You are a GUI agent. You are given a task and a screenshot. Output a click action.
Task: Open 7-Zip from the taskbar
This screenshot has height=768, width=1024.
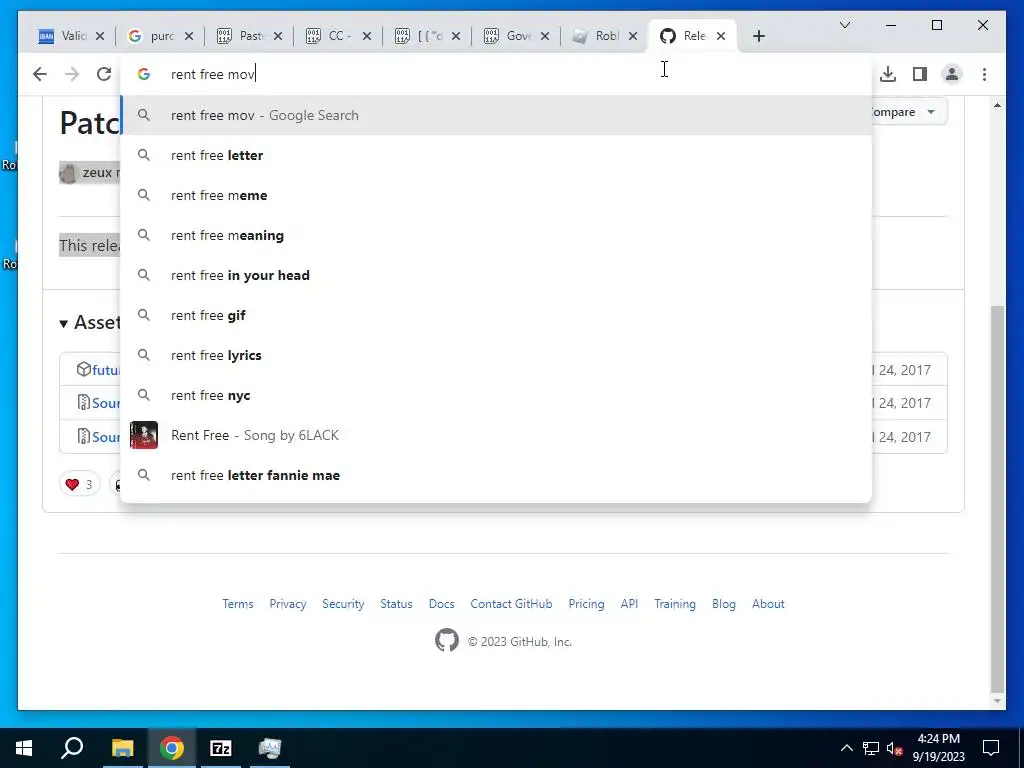[x=221, y=748]
